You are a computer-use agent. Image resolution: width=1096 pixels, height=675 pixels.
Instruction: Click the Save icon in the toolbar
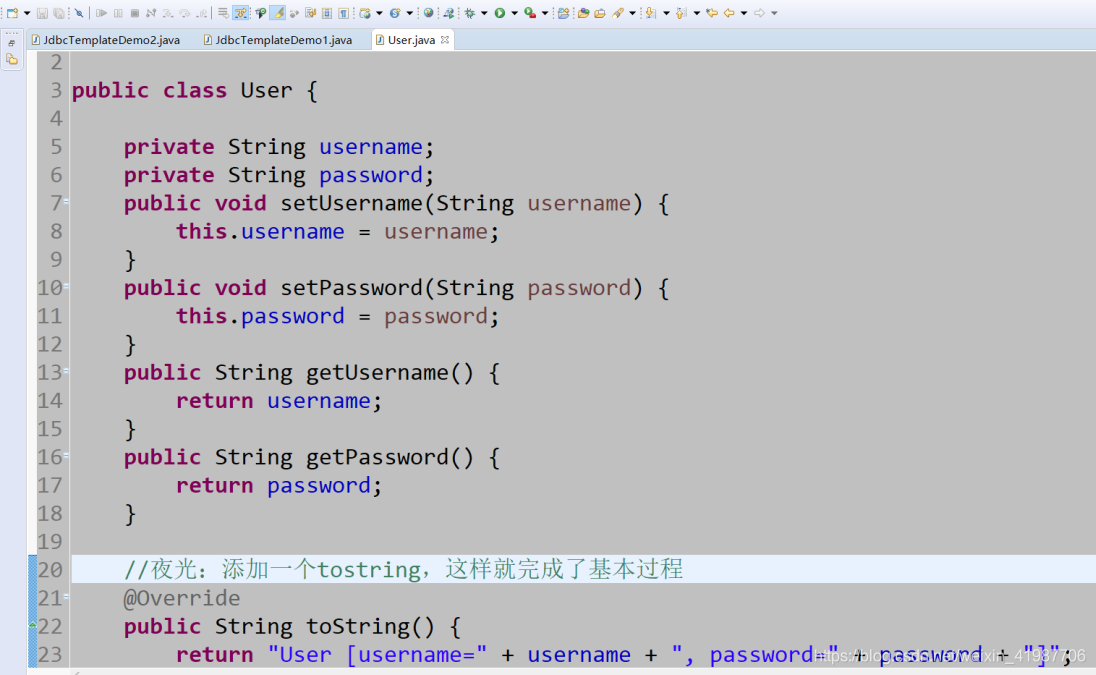tap(43, 13)
